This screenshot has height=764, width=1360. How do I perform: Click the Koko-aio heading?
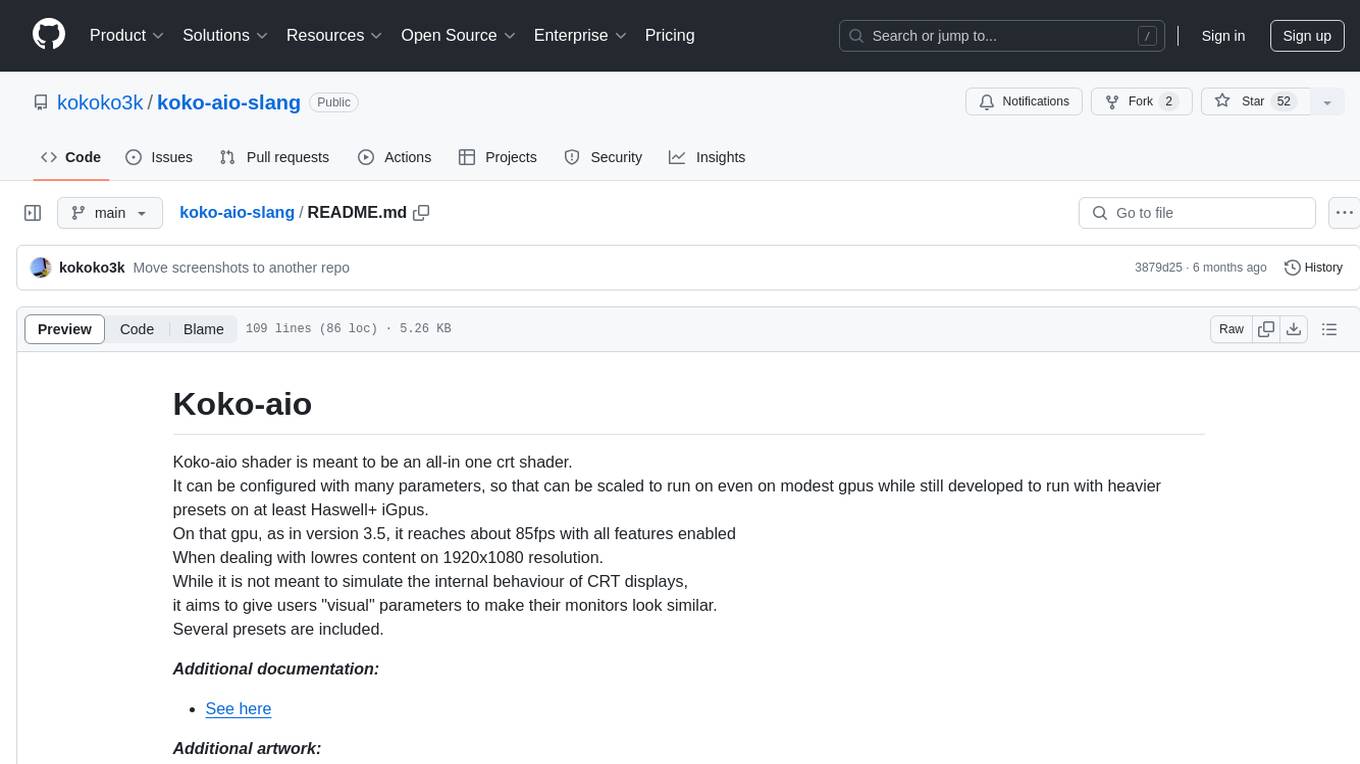(242, 404)
